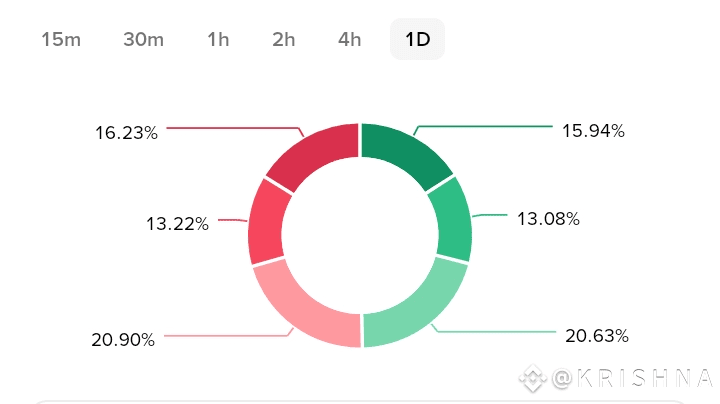Click the @KRISHNA watermark text
The height and width of the screenshot is (404, 720).
633,378
